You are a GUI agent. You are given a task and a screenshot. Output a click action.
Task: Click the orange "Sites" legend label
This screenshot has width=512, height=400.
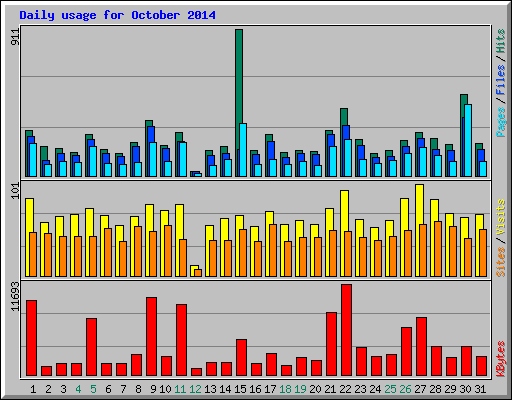pyautogui.click(x=501, y=262)
